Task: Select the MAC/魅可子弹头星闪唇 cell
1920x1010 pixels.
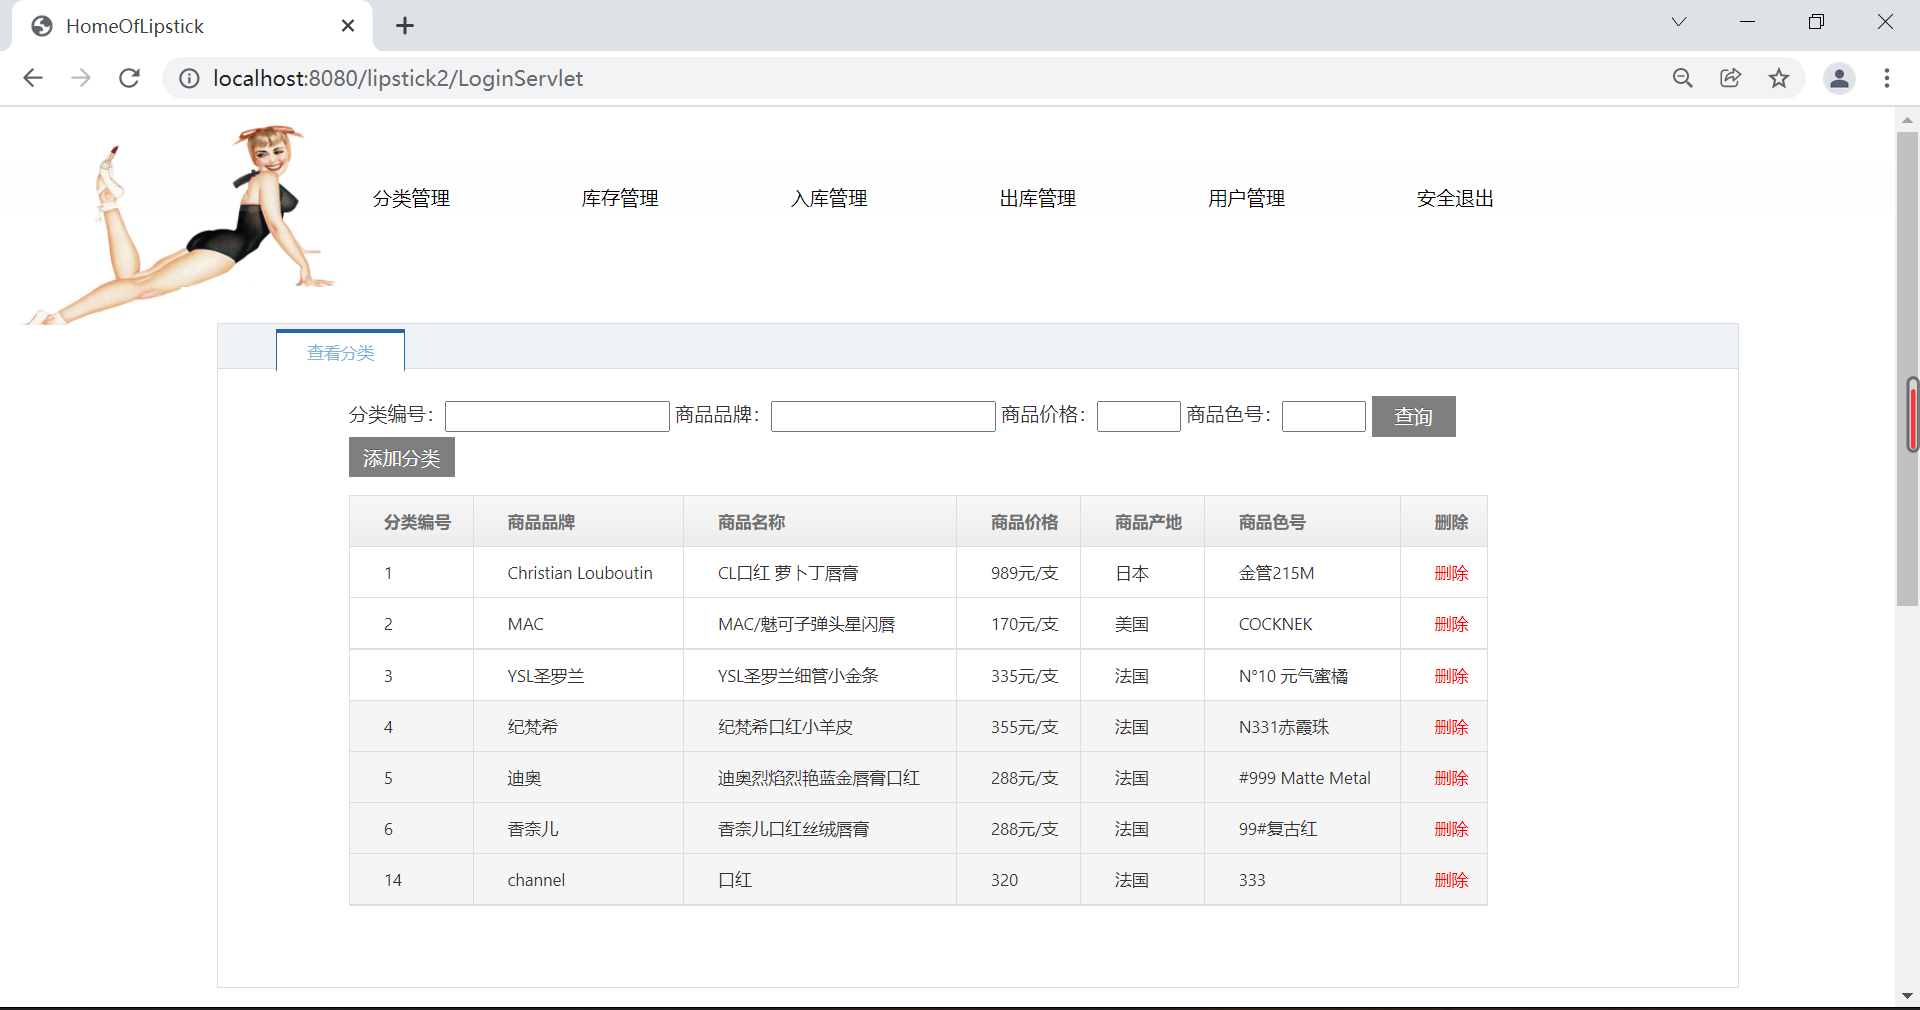Action: 820,624
